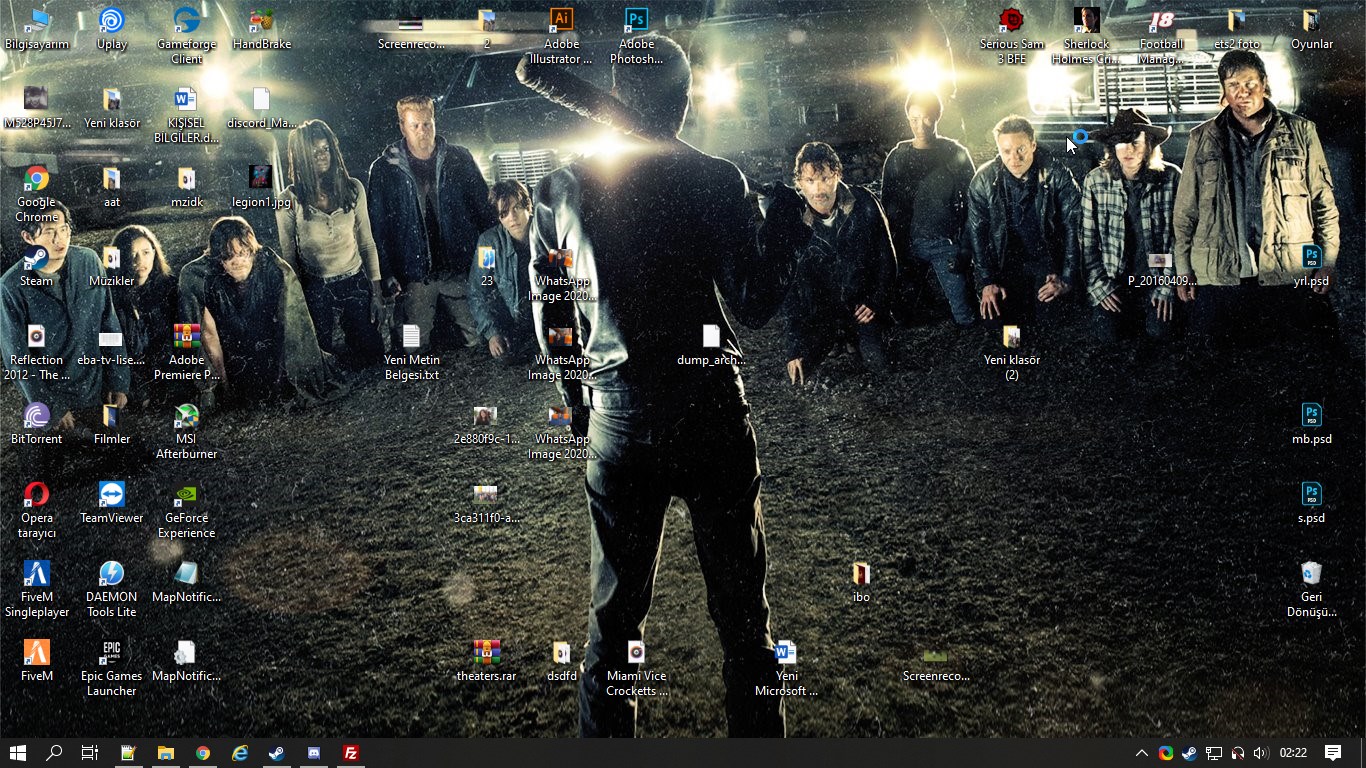Open the Windows Start menu
1366x768 pixels.
[x=18, y=753]
